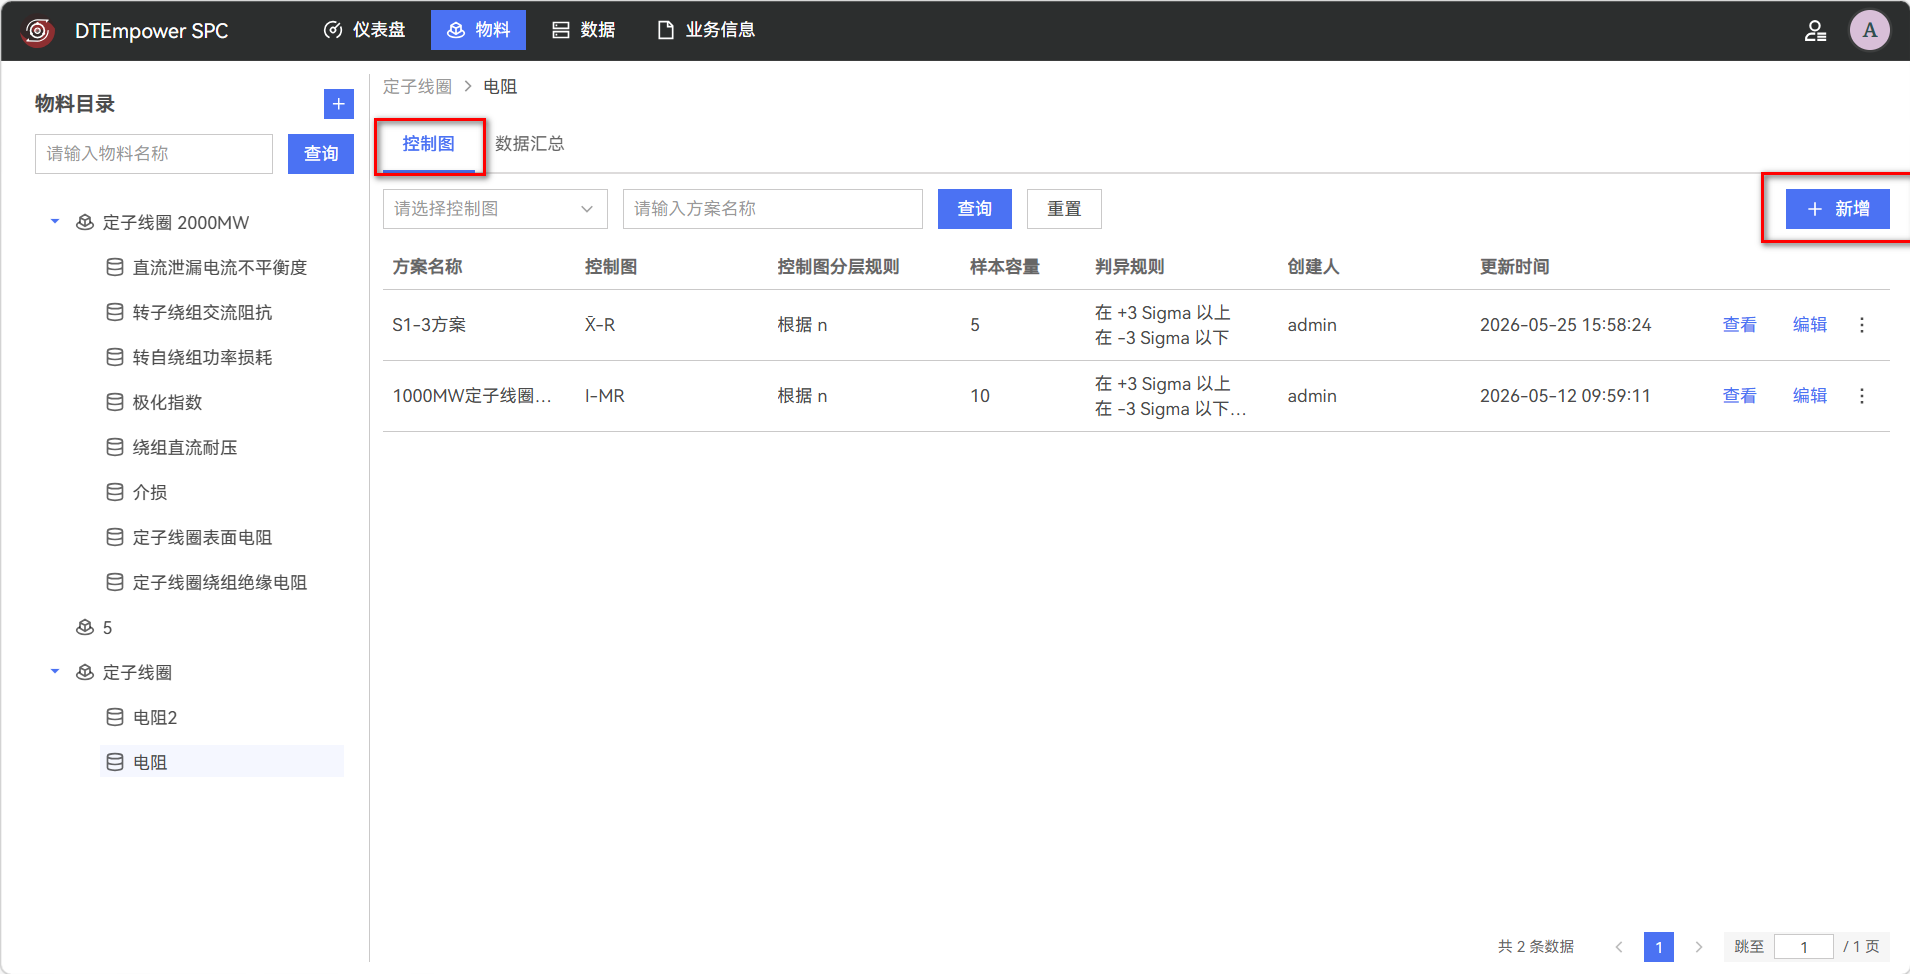Click the 重置 reset button
The width and height of the screenshot is (1910, 974).
click(1064, 209)
